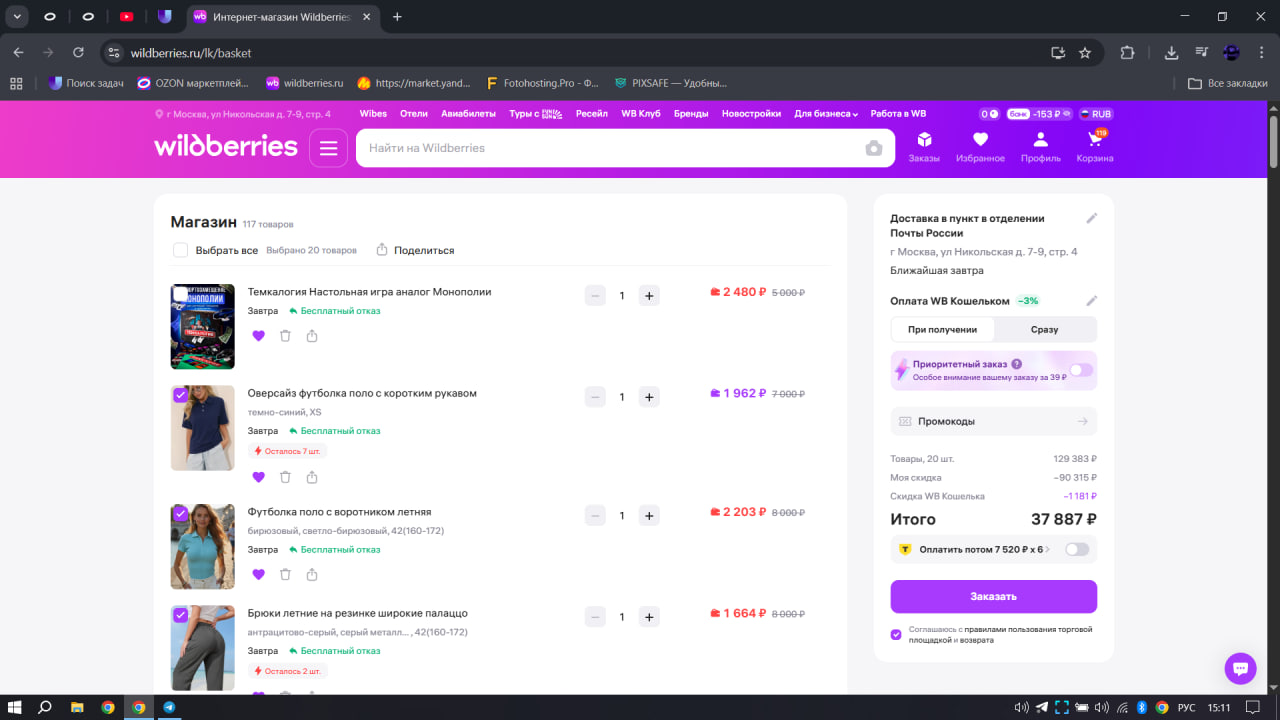Share icon for Оверсайз футболка поло
1280x720 pixels.
click(312, 477)
